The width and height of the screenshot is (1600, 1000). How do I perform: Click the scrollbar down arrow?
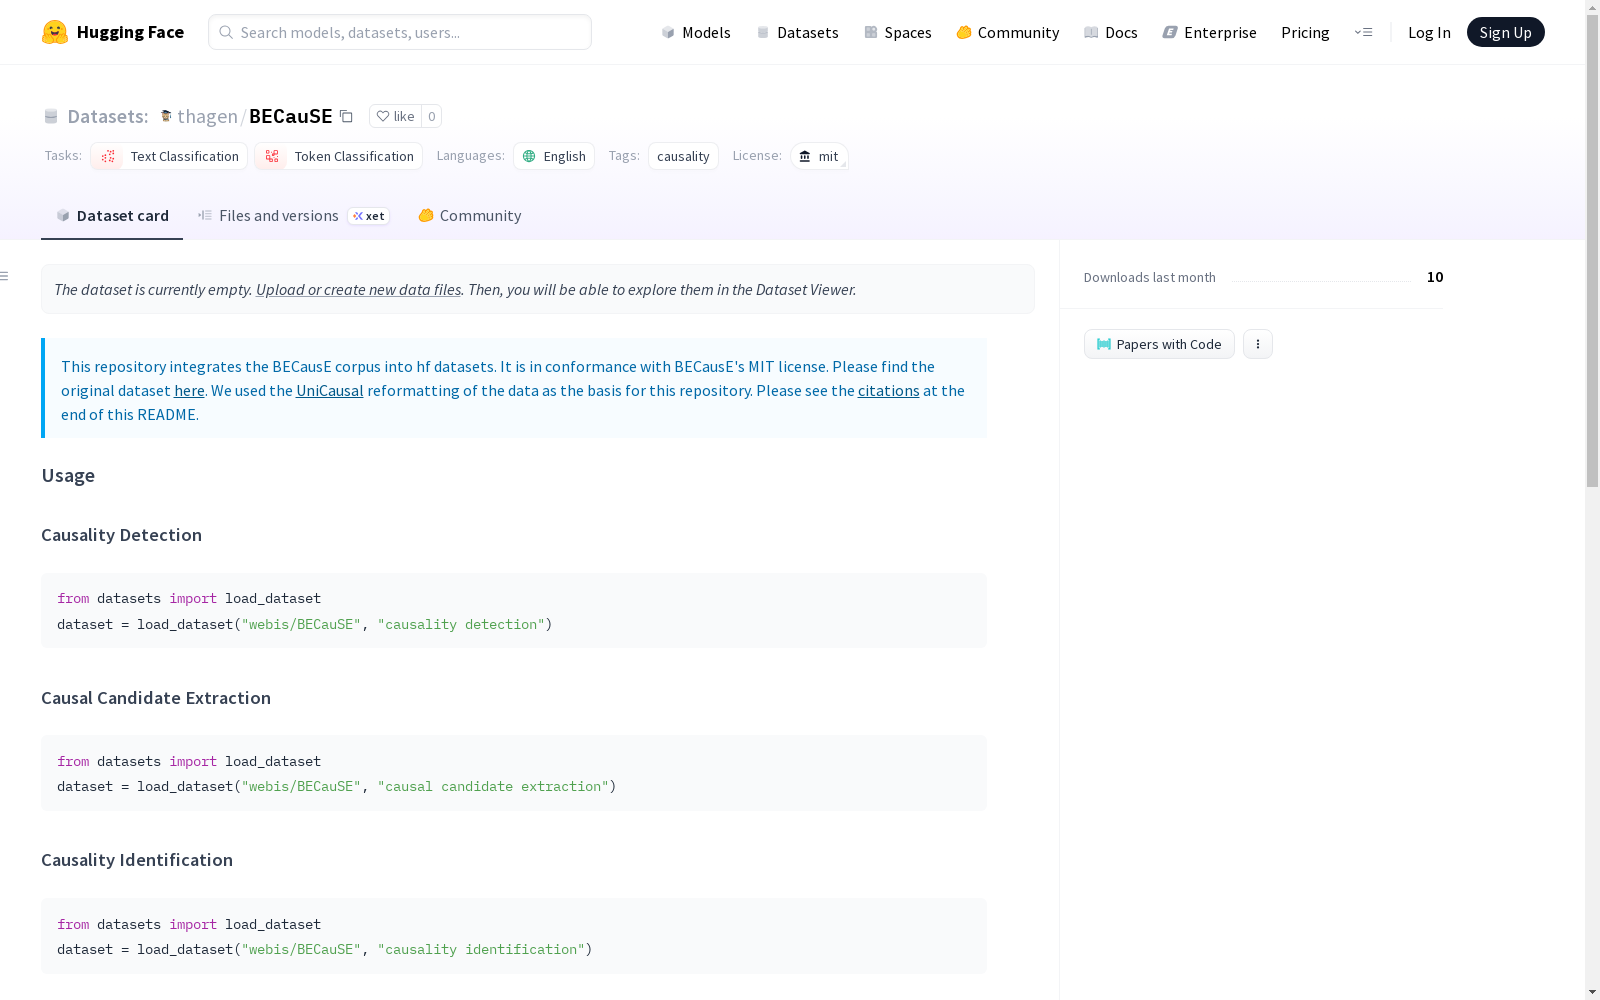tap(1592, 992)
